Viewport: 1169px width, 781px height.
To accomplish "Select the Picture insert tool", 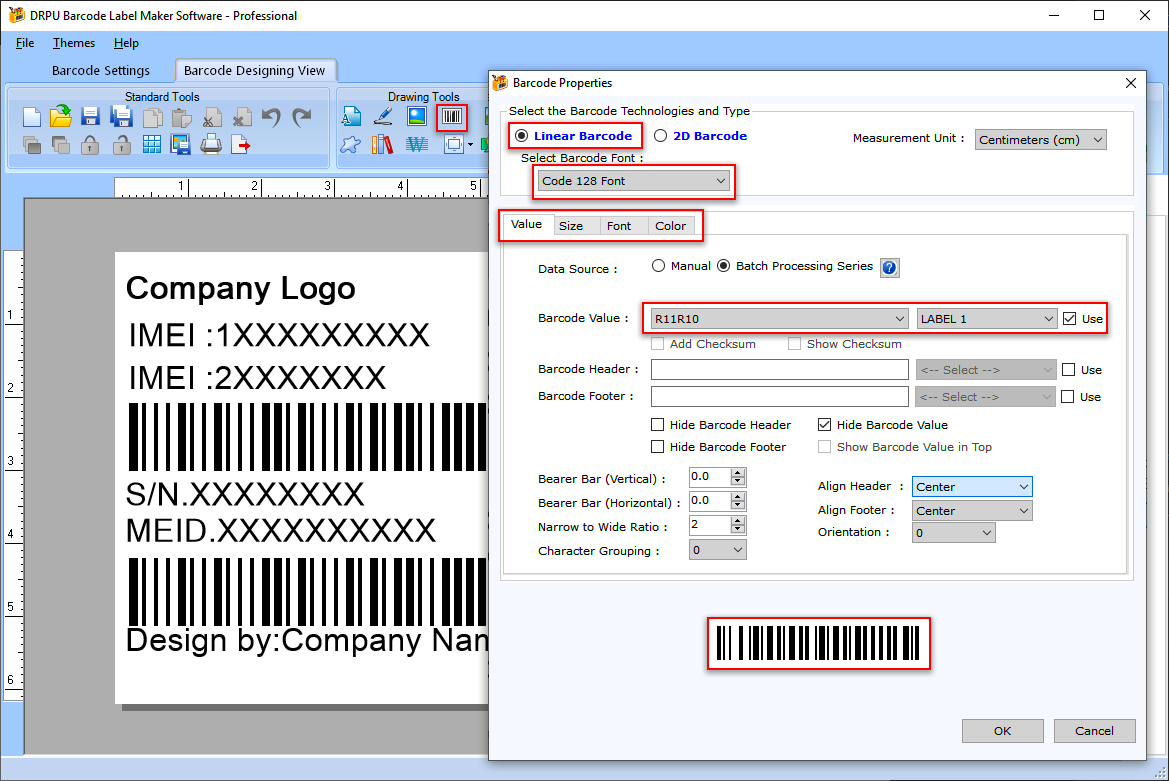I will 417,116.
